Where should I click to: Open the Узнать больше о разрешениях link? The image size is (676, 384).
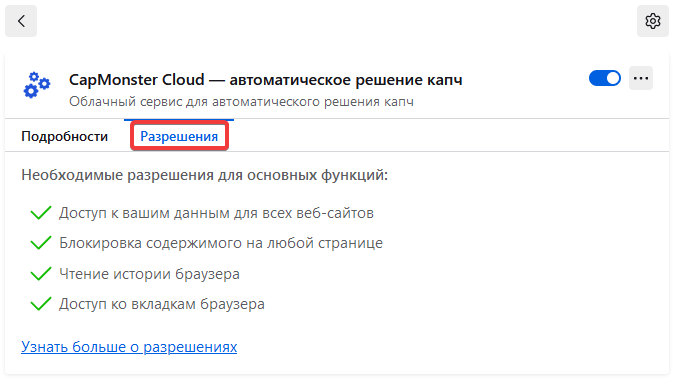coord(129,347)
